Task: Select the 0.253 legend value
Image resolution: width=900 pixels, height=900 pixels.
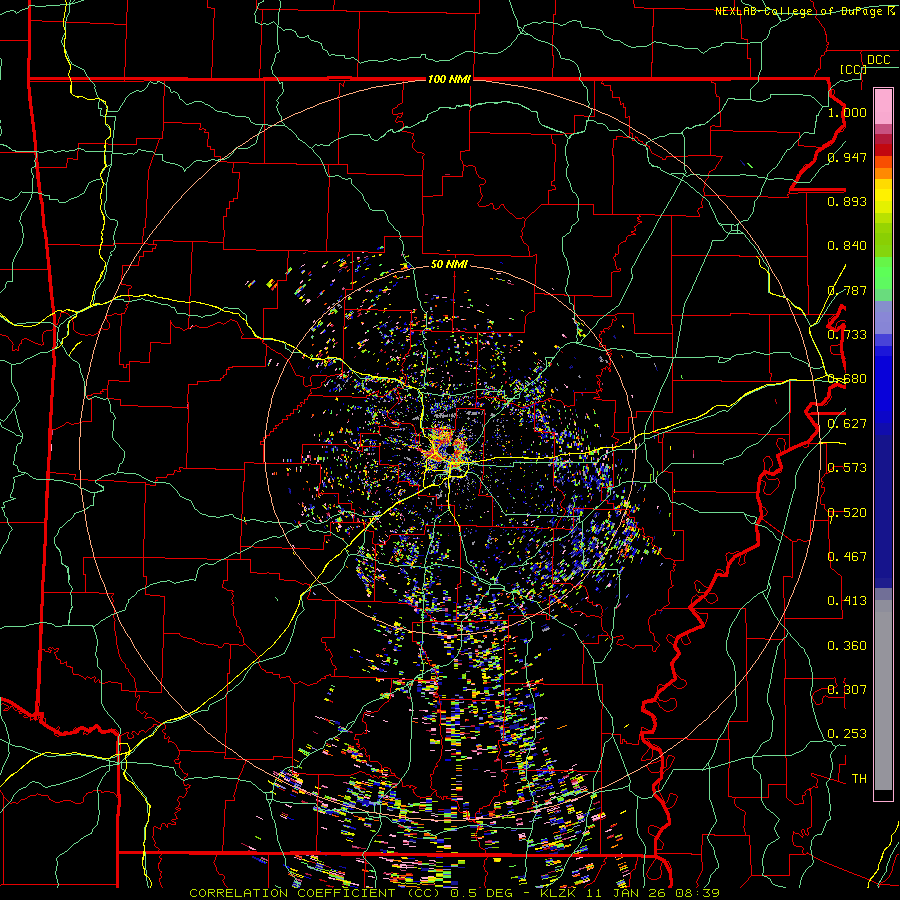Action: coord(847,734)
